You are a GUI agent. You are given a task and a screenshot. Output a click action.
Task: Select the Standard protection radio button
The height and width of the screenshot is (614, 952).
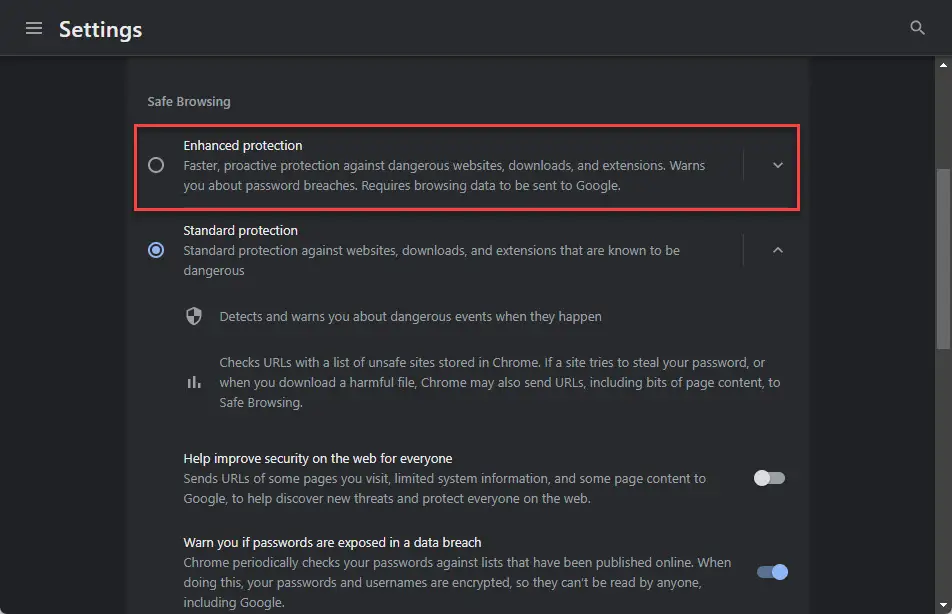point(156,250)
